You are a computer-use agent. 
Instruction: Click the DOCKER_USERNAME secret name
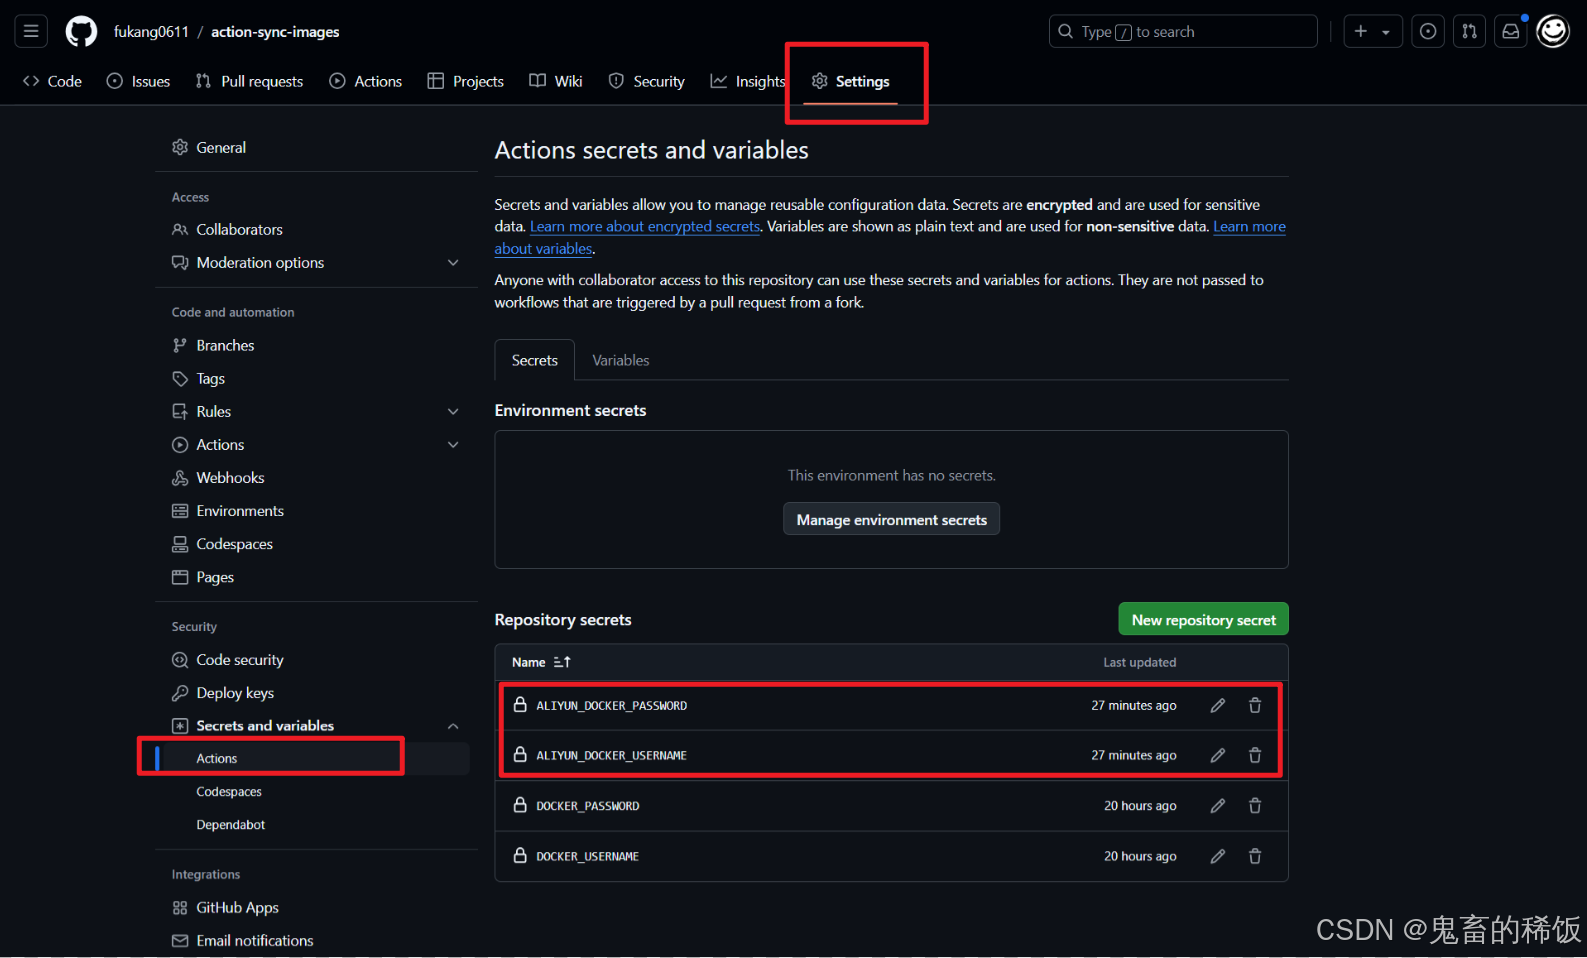tap(587, 857)
